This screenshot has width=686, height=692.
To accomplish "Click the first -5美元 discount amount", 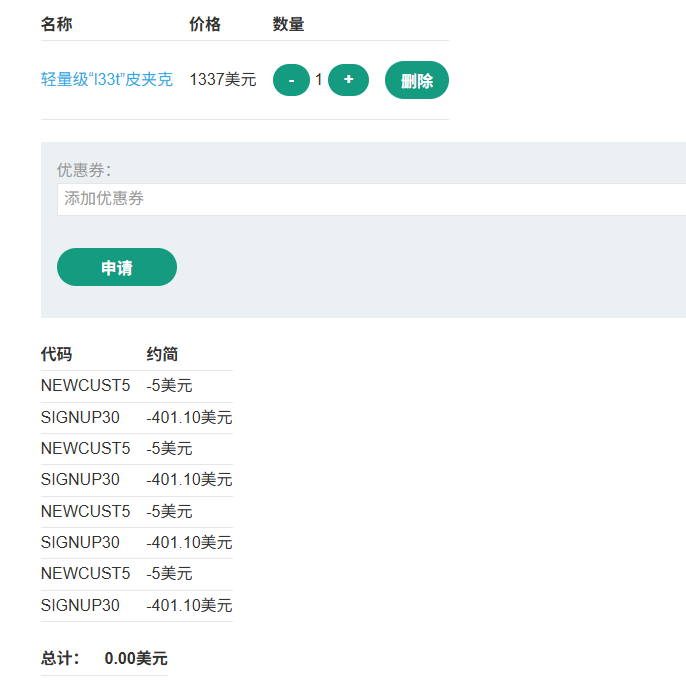I will coord(169,386).
